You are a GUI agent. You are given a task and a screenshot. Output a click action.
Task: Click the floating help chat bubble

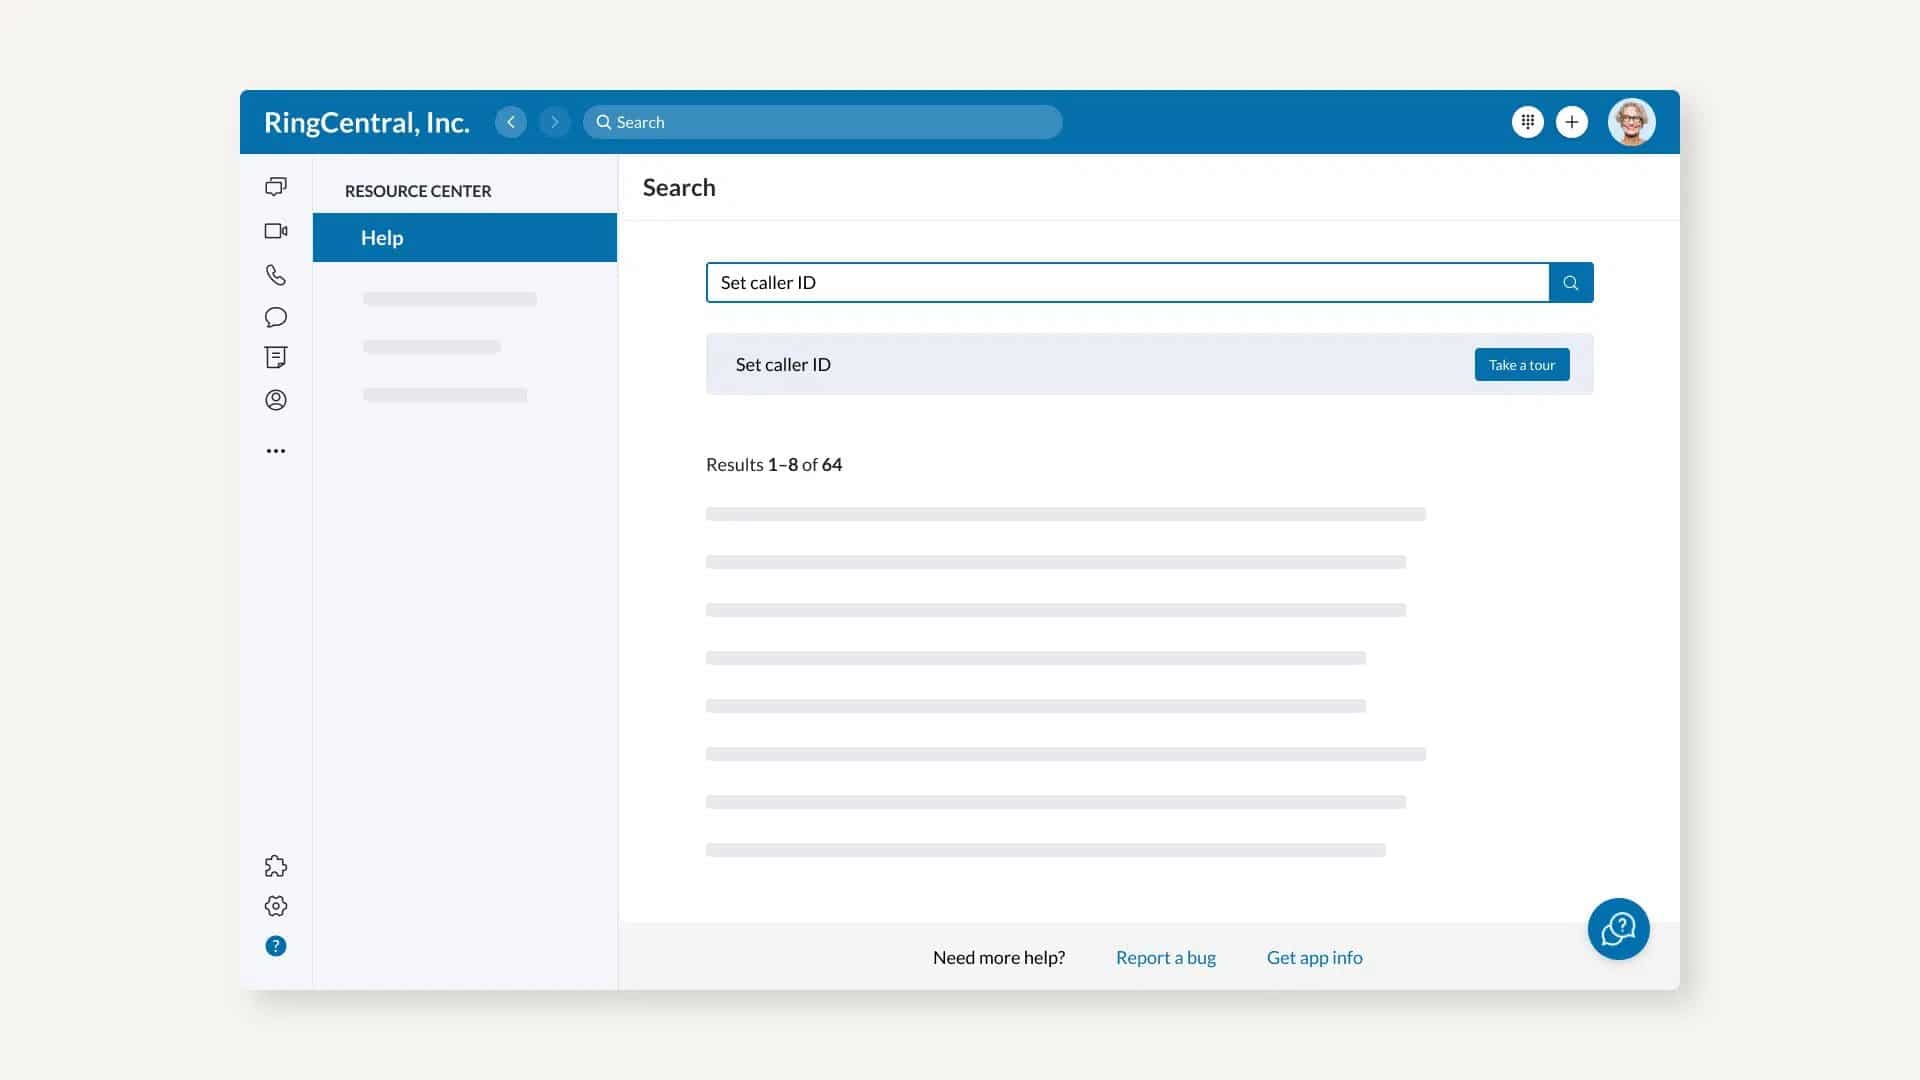[x=1618, y=928]
